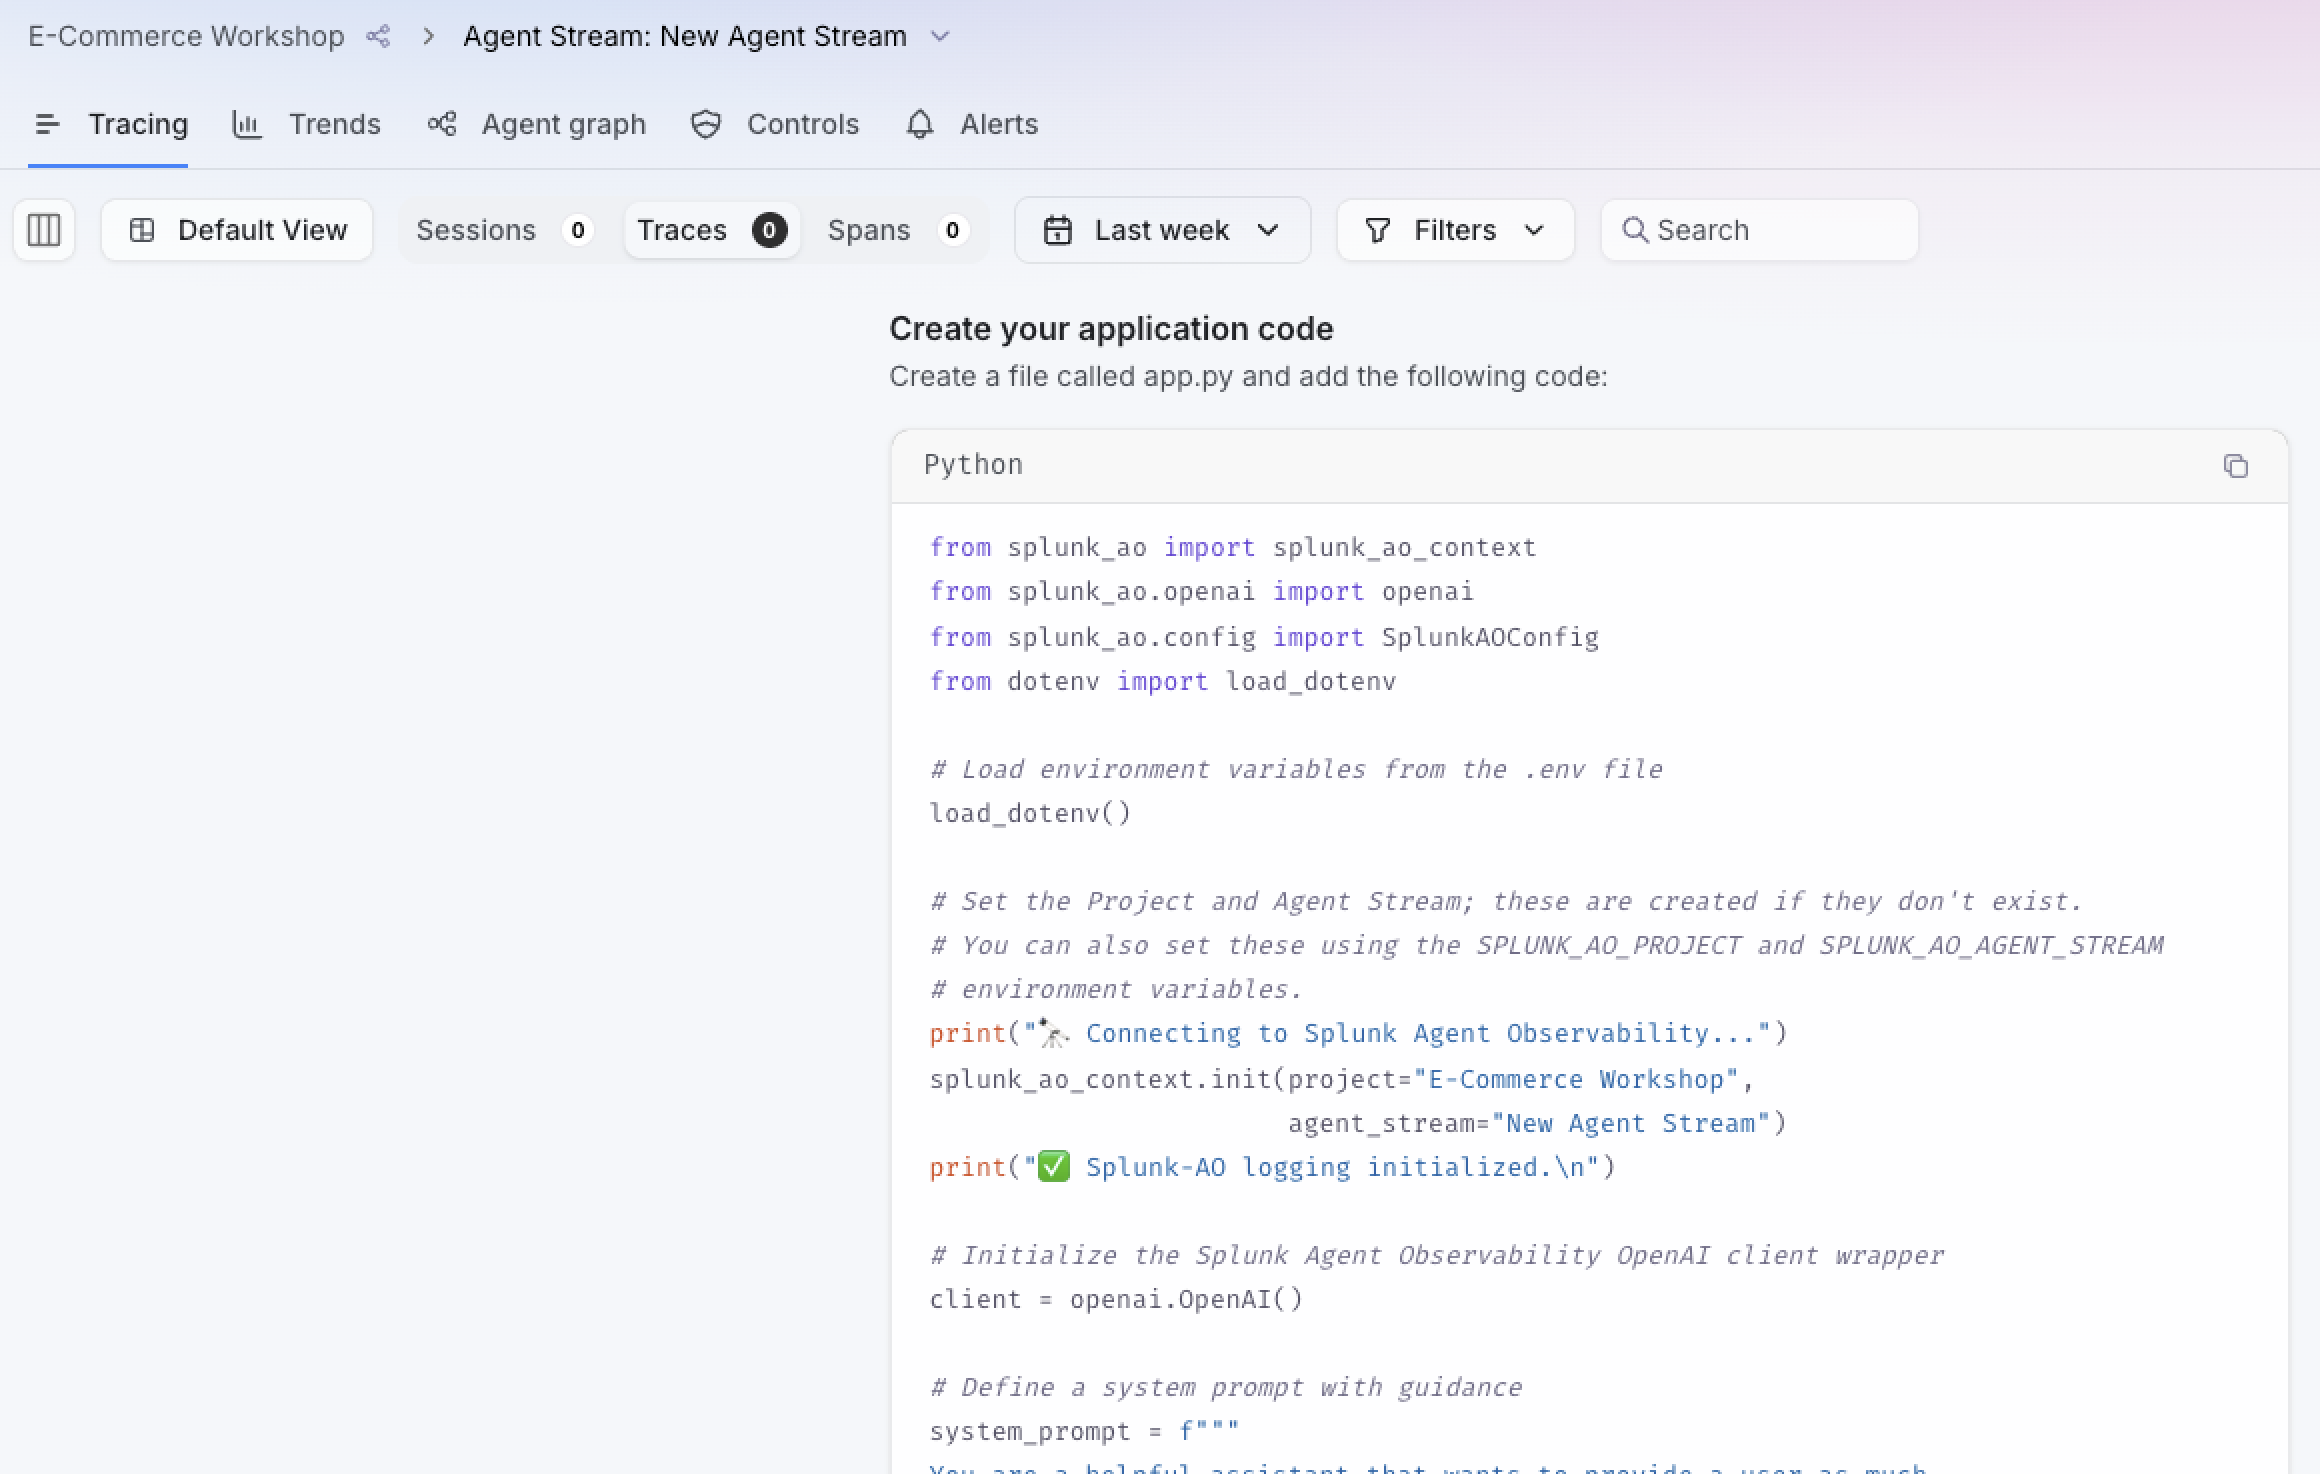This screenshot has height=1474, width=2320.
Task: Open the Controls tab
Action: (775, 124)
